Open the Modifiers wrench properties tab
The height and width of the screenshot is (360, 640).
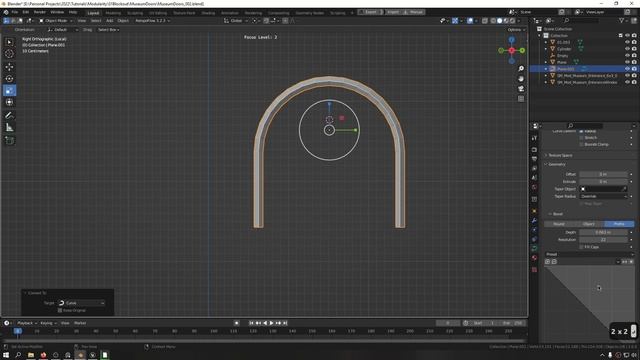point(534,220)
